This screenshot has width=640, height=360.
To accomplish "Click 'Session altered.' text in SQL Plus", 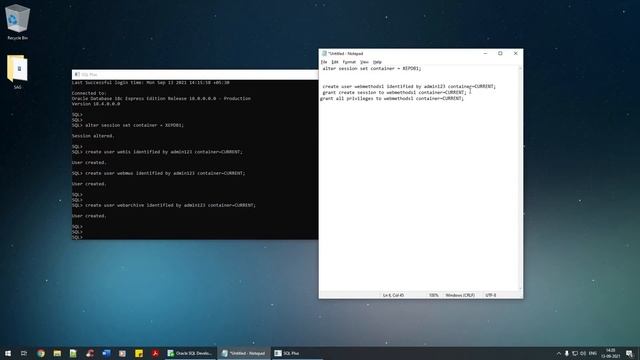I will pos(93,136).
